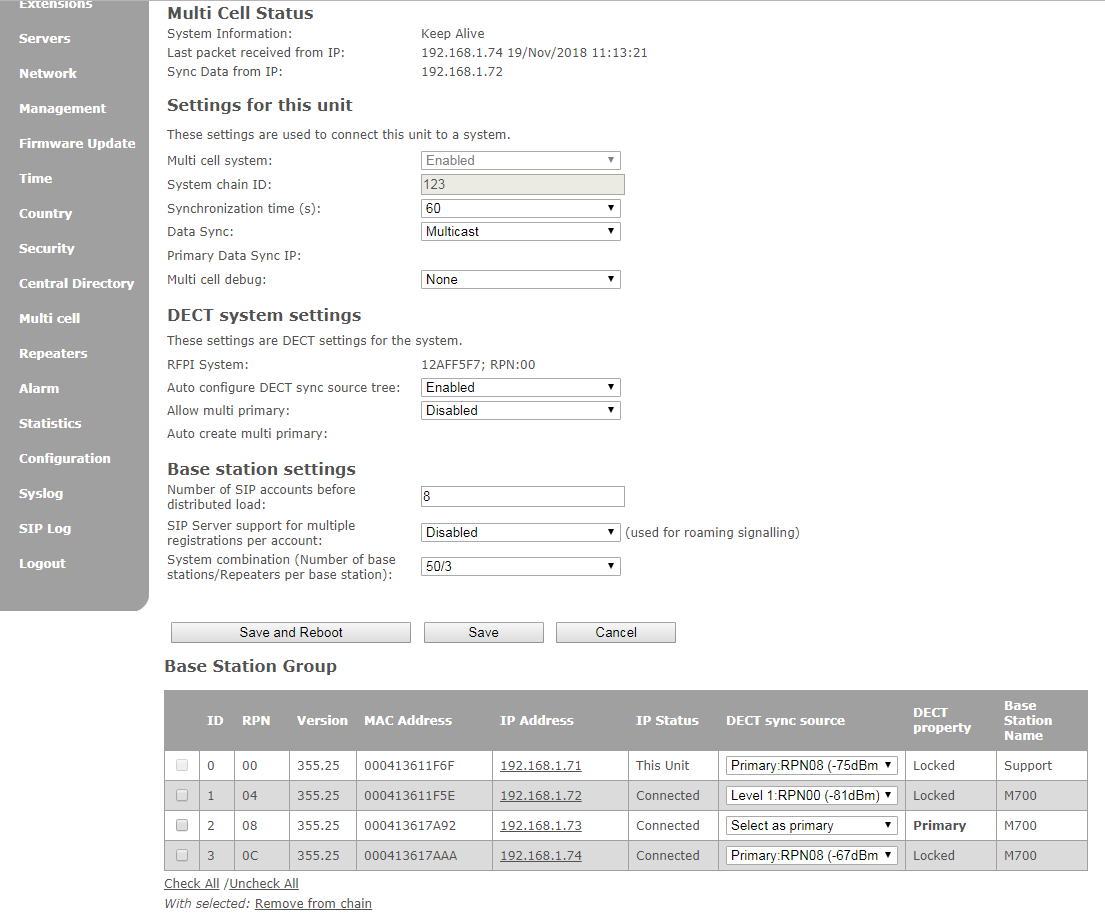
Task: Open SIP Log page
Action: (x=45, y=529)
